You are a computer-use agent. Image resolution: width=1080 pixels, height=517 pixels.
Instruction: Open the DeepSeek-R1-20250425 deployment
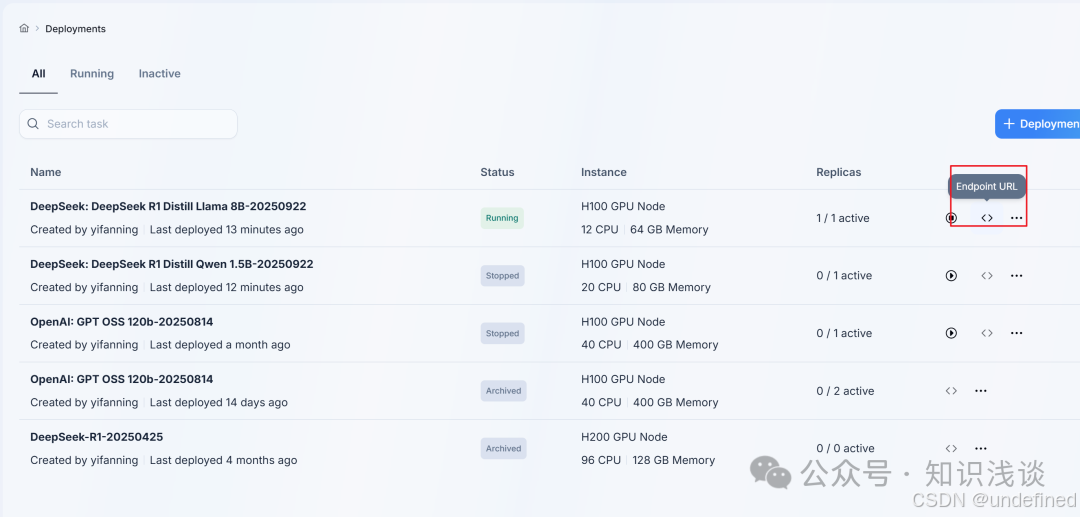pos(96,436)
